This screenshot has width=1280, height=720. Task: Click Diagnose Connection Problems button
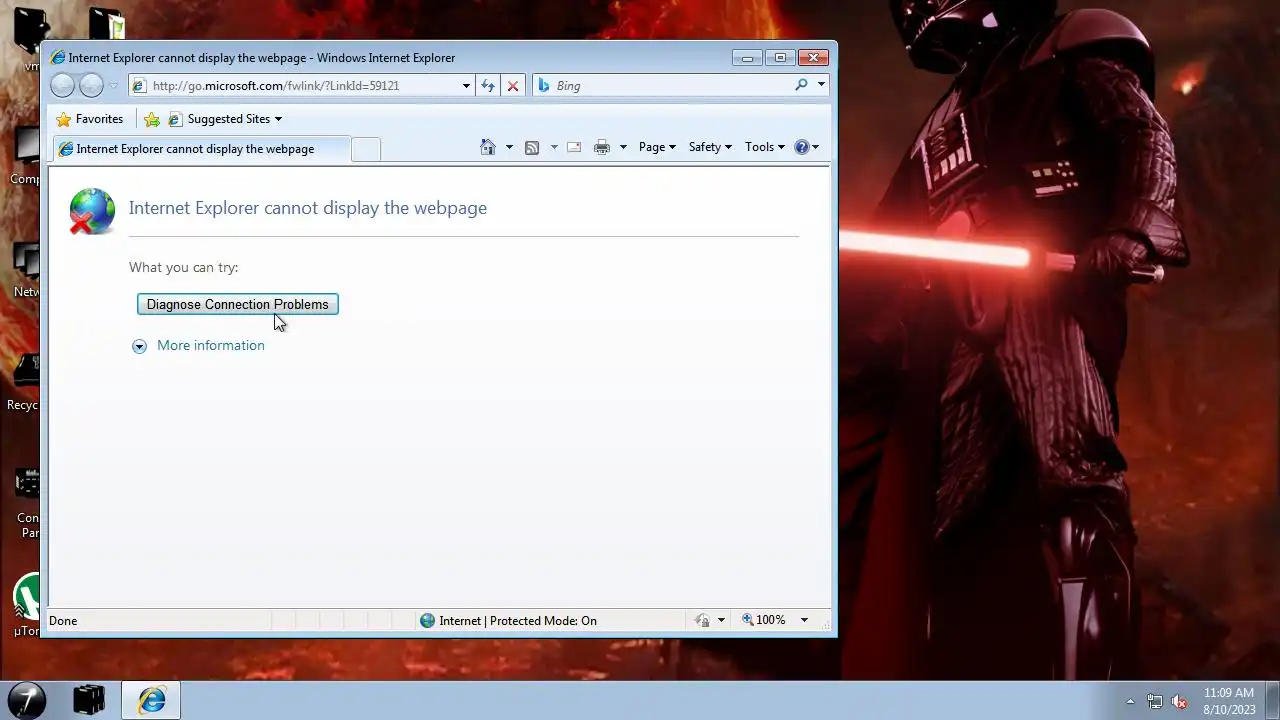238,304
